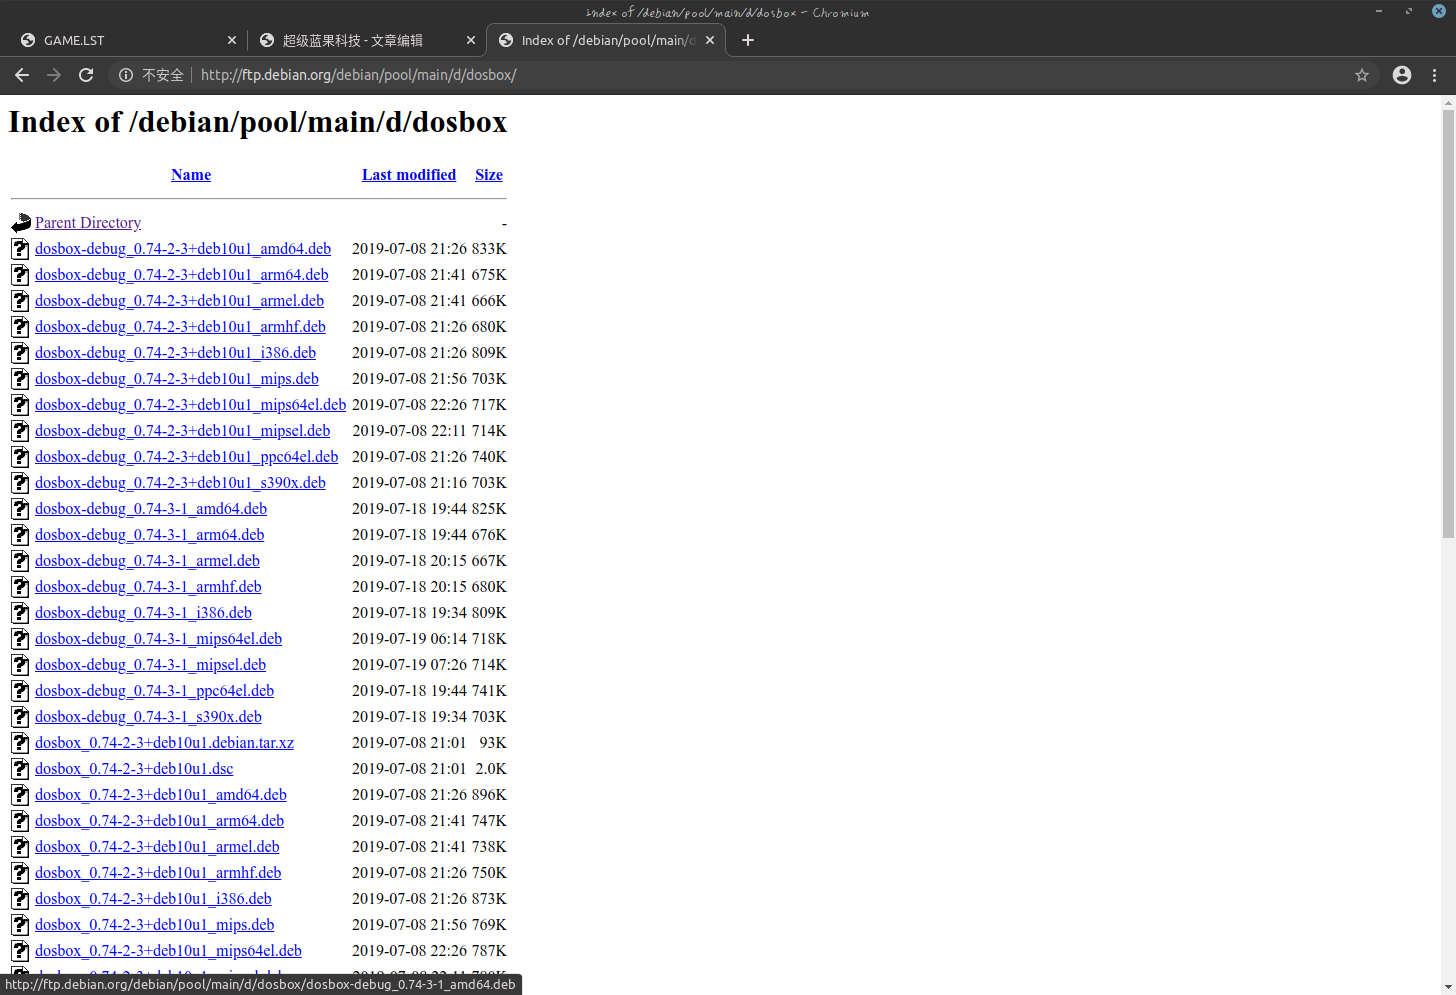Download dosbox_0.74-2-3+deb10u1.debian.tar.xz
The height and width of the screenshot is (995, 1456).
[164, 743]
